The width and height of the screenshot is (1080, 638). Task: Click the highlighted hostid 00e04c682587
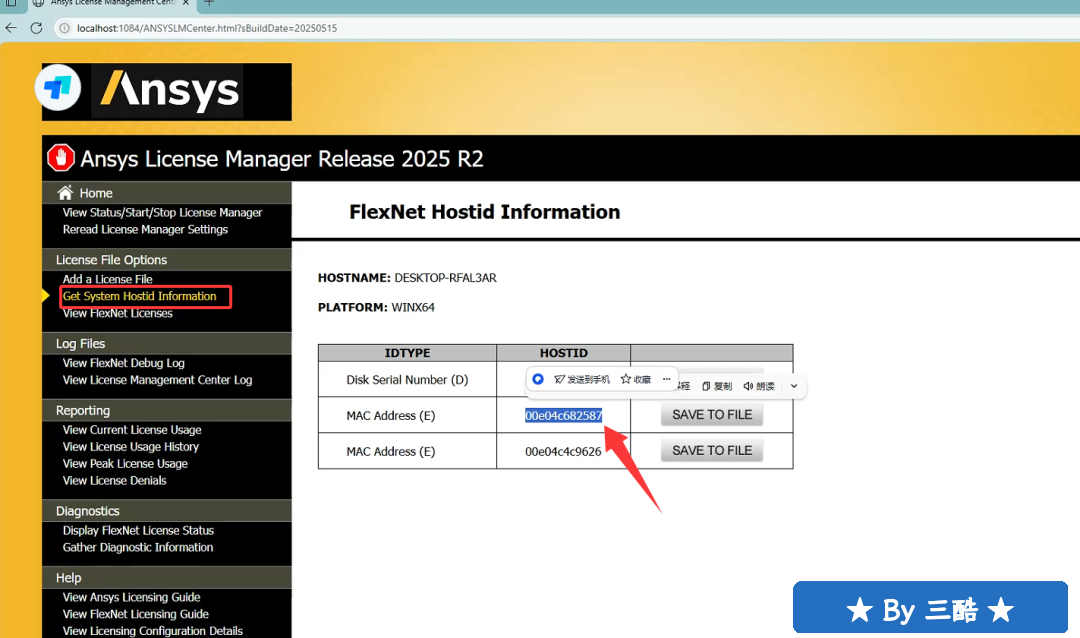(x=563, y=415)
